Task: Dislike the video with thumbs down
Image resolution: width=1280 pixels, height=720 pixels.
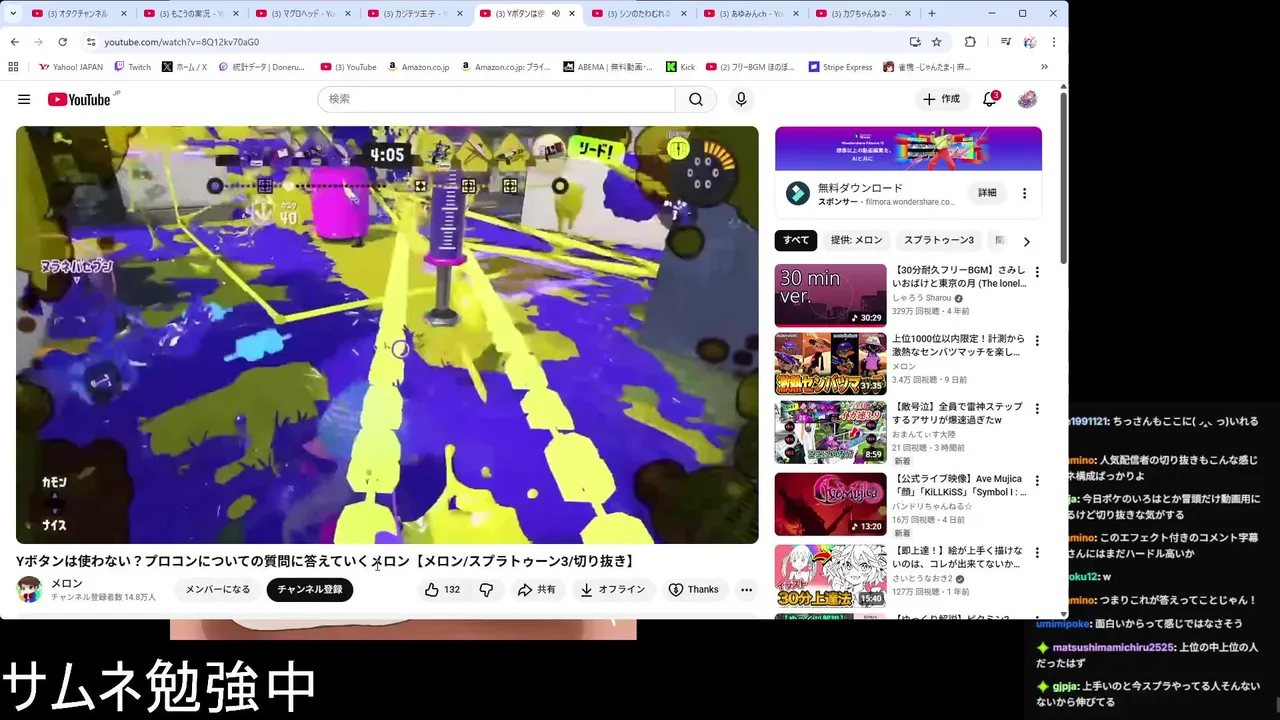Action: tap(486, 590)
